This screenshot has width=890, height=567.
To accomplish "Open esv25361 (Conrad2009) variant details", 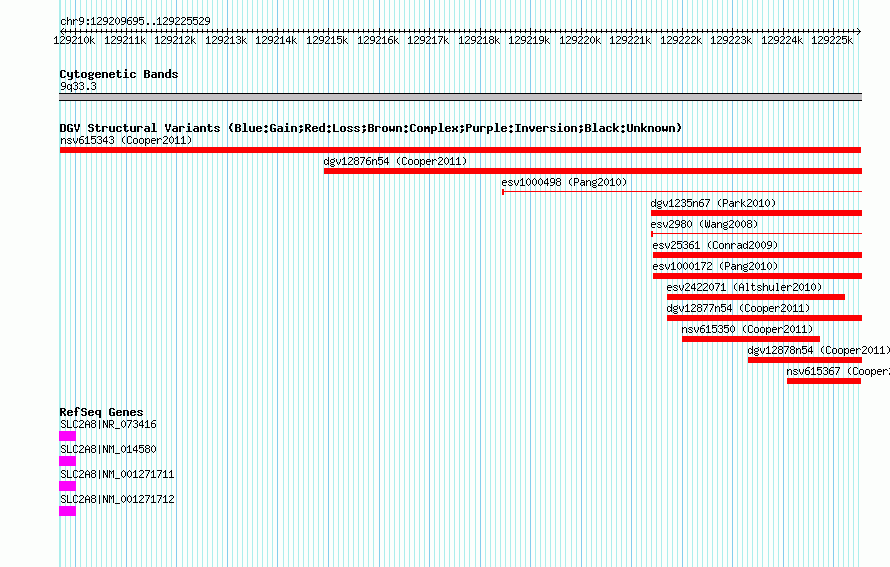I will point(715,245).
